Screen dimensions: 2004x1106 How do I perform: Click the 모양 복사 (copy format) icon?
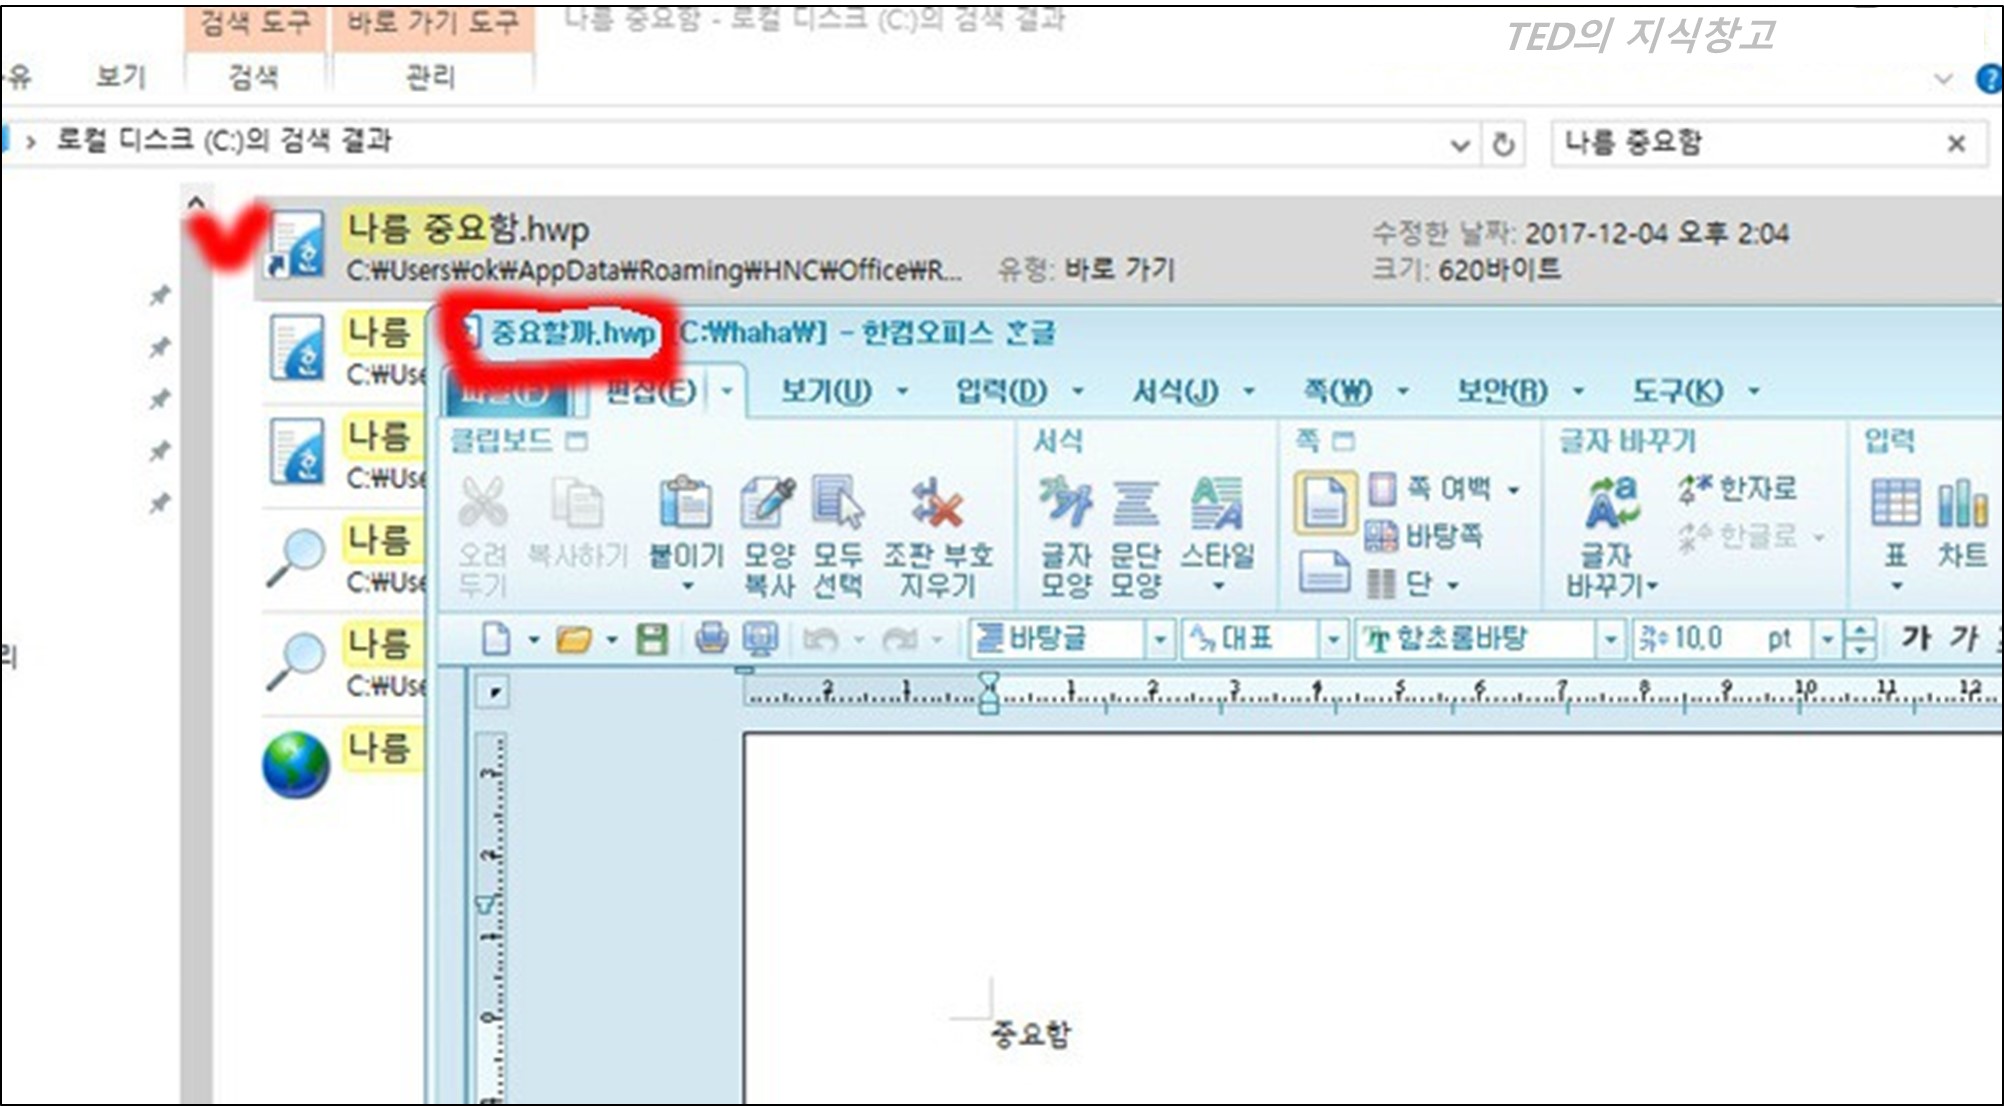[767, 503]
